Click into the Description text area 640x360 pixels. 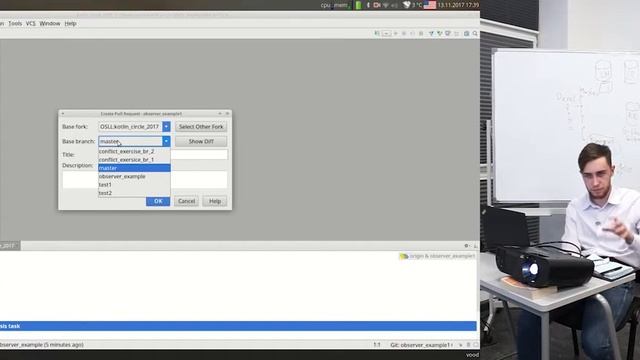[x=199, y=180]
